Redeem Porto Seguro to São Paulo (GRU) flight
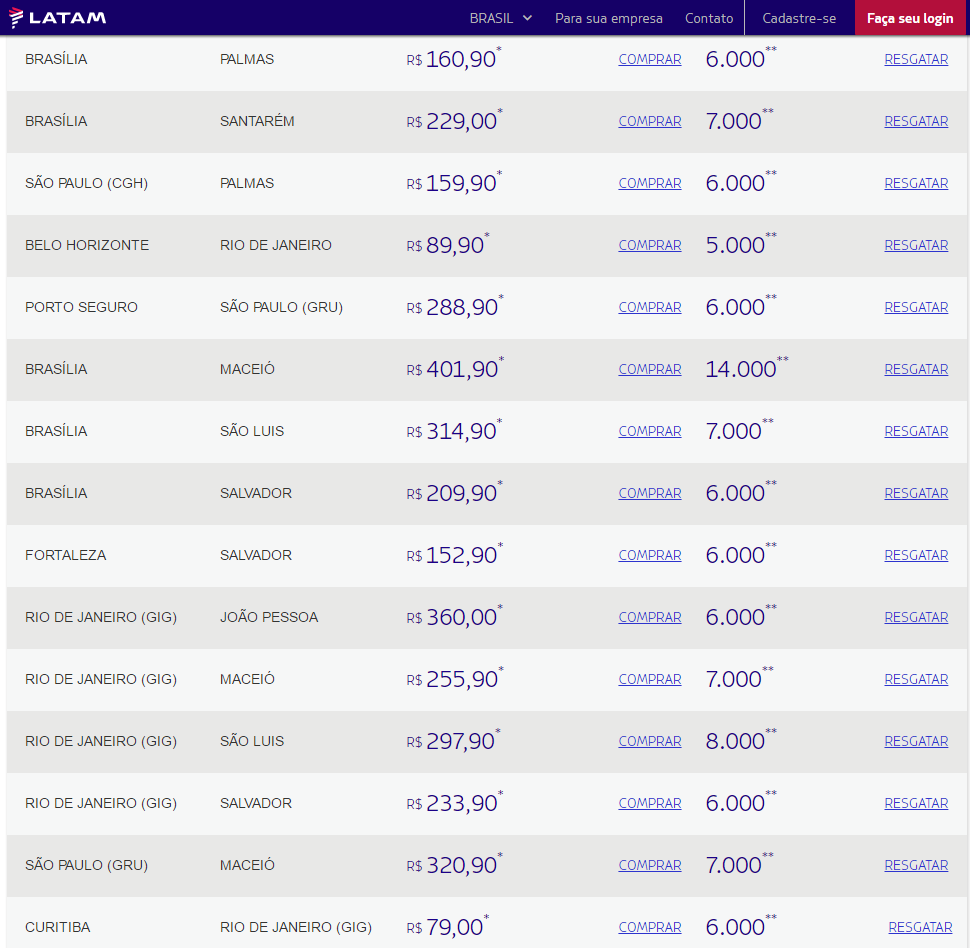The image size is (970, 948). coord(916,307)
